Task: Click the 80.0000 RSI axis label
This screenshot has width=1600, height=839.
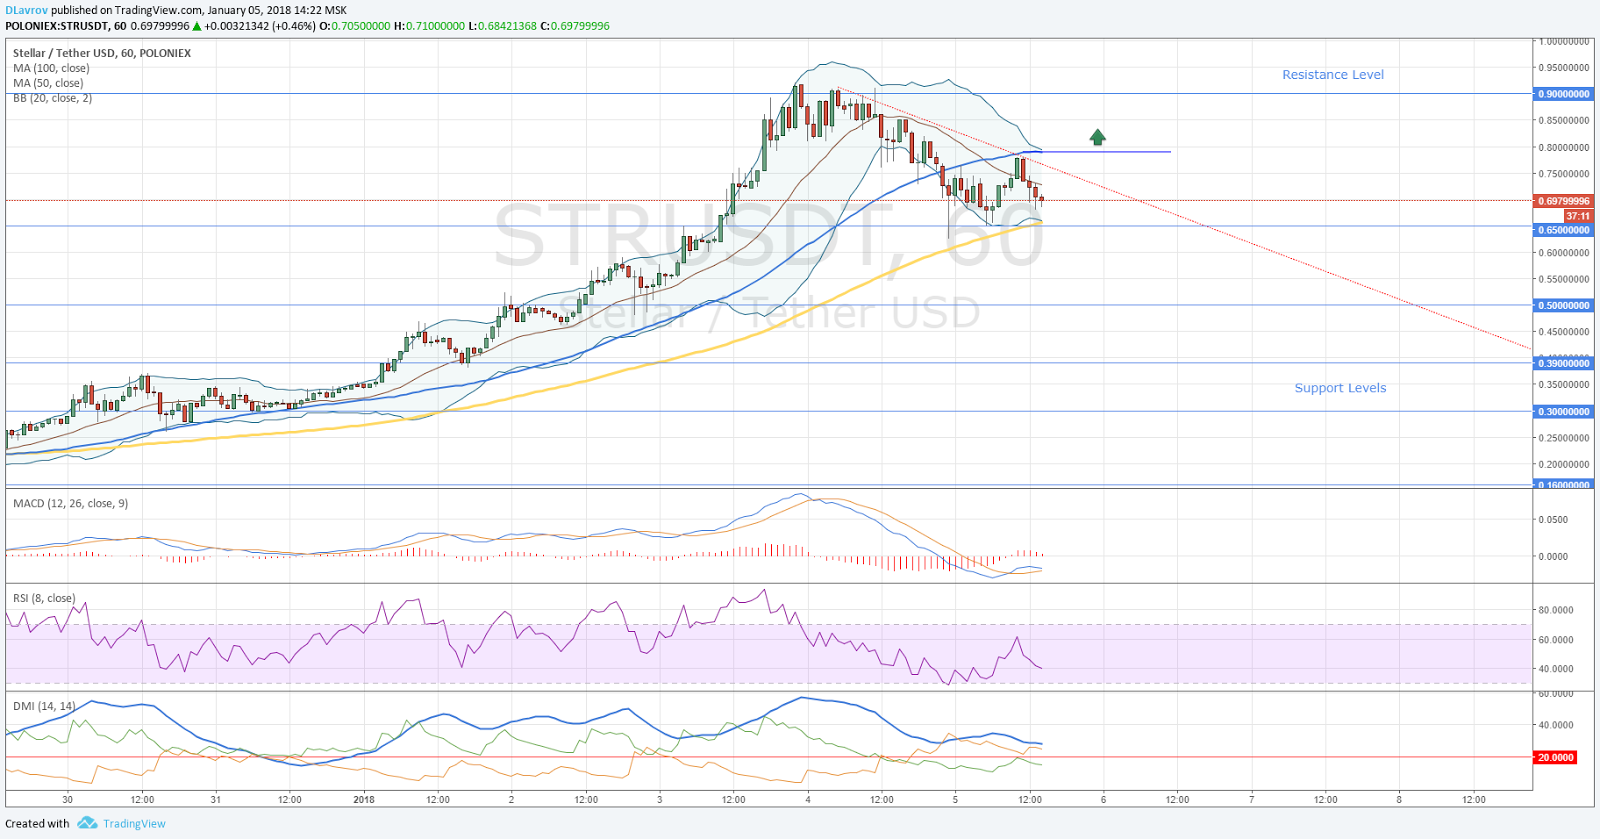Action: tap(1556, 610)
